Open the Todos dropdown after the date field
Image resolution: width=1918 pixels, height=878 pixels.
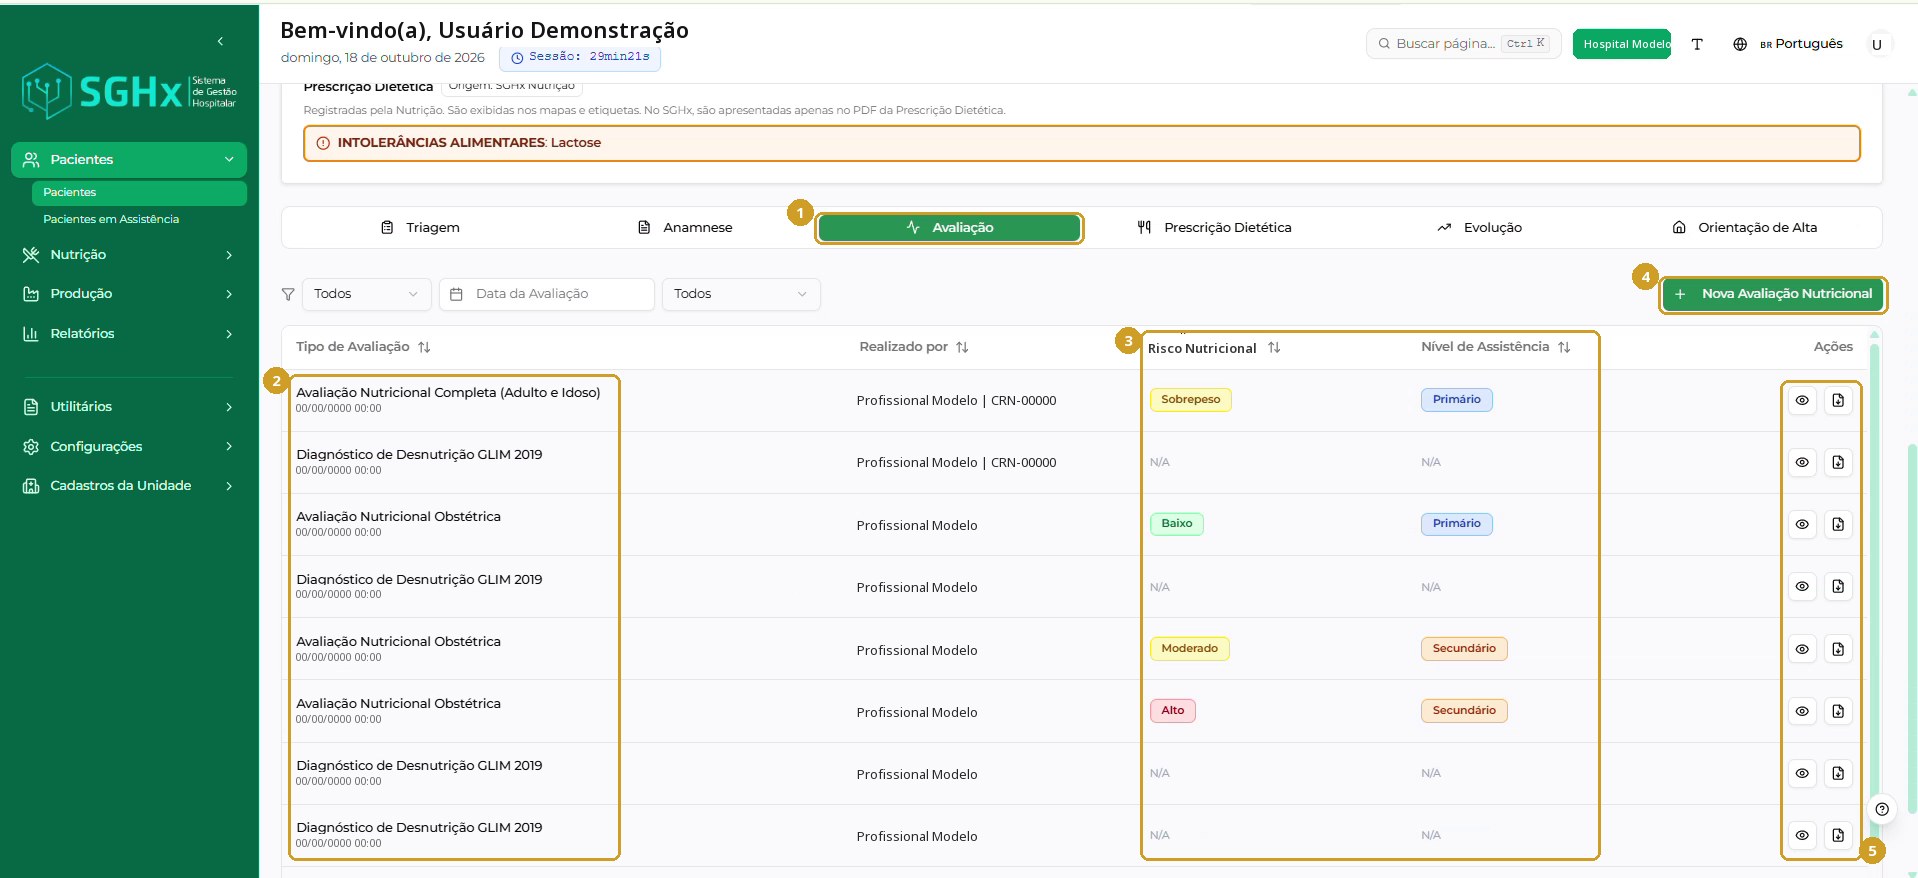[x=741, y=294]
